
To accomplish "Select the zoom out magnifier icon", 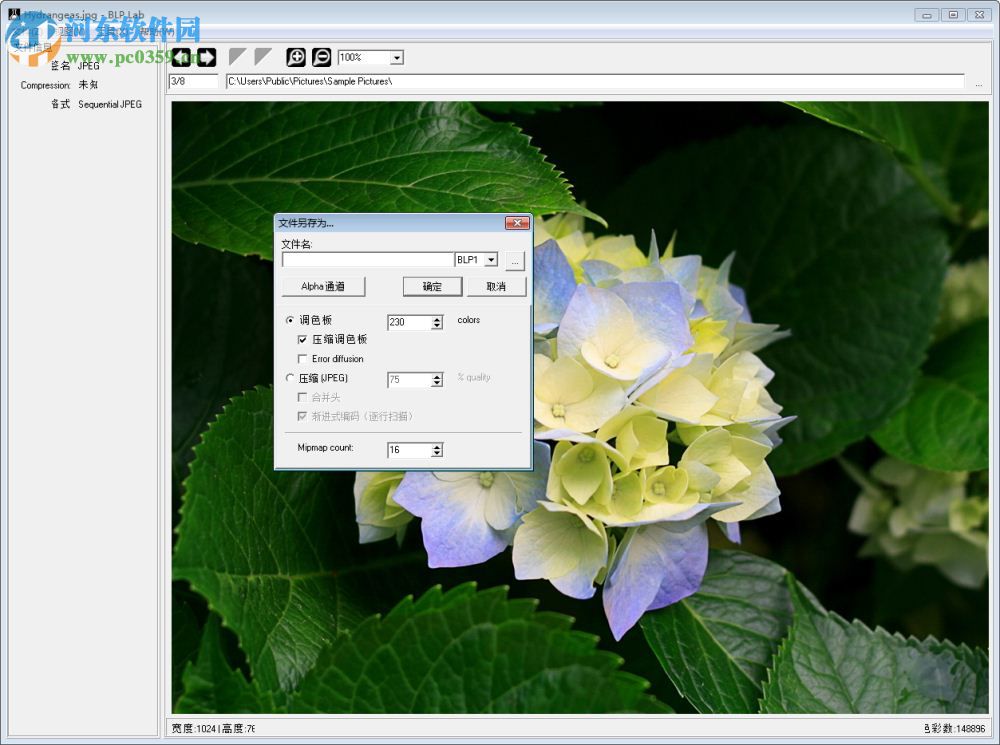I will 320,57.
